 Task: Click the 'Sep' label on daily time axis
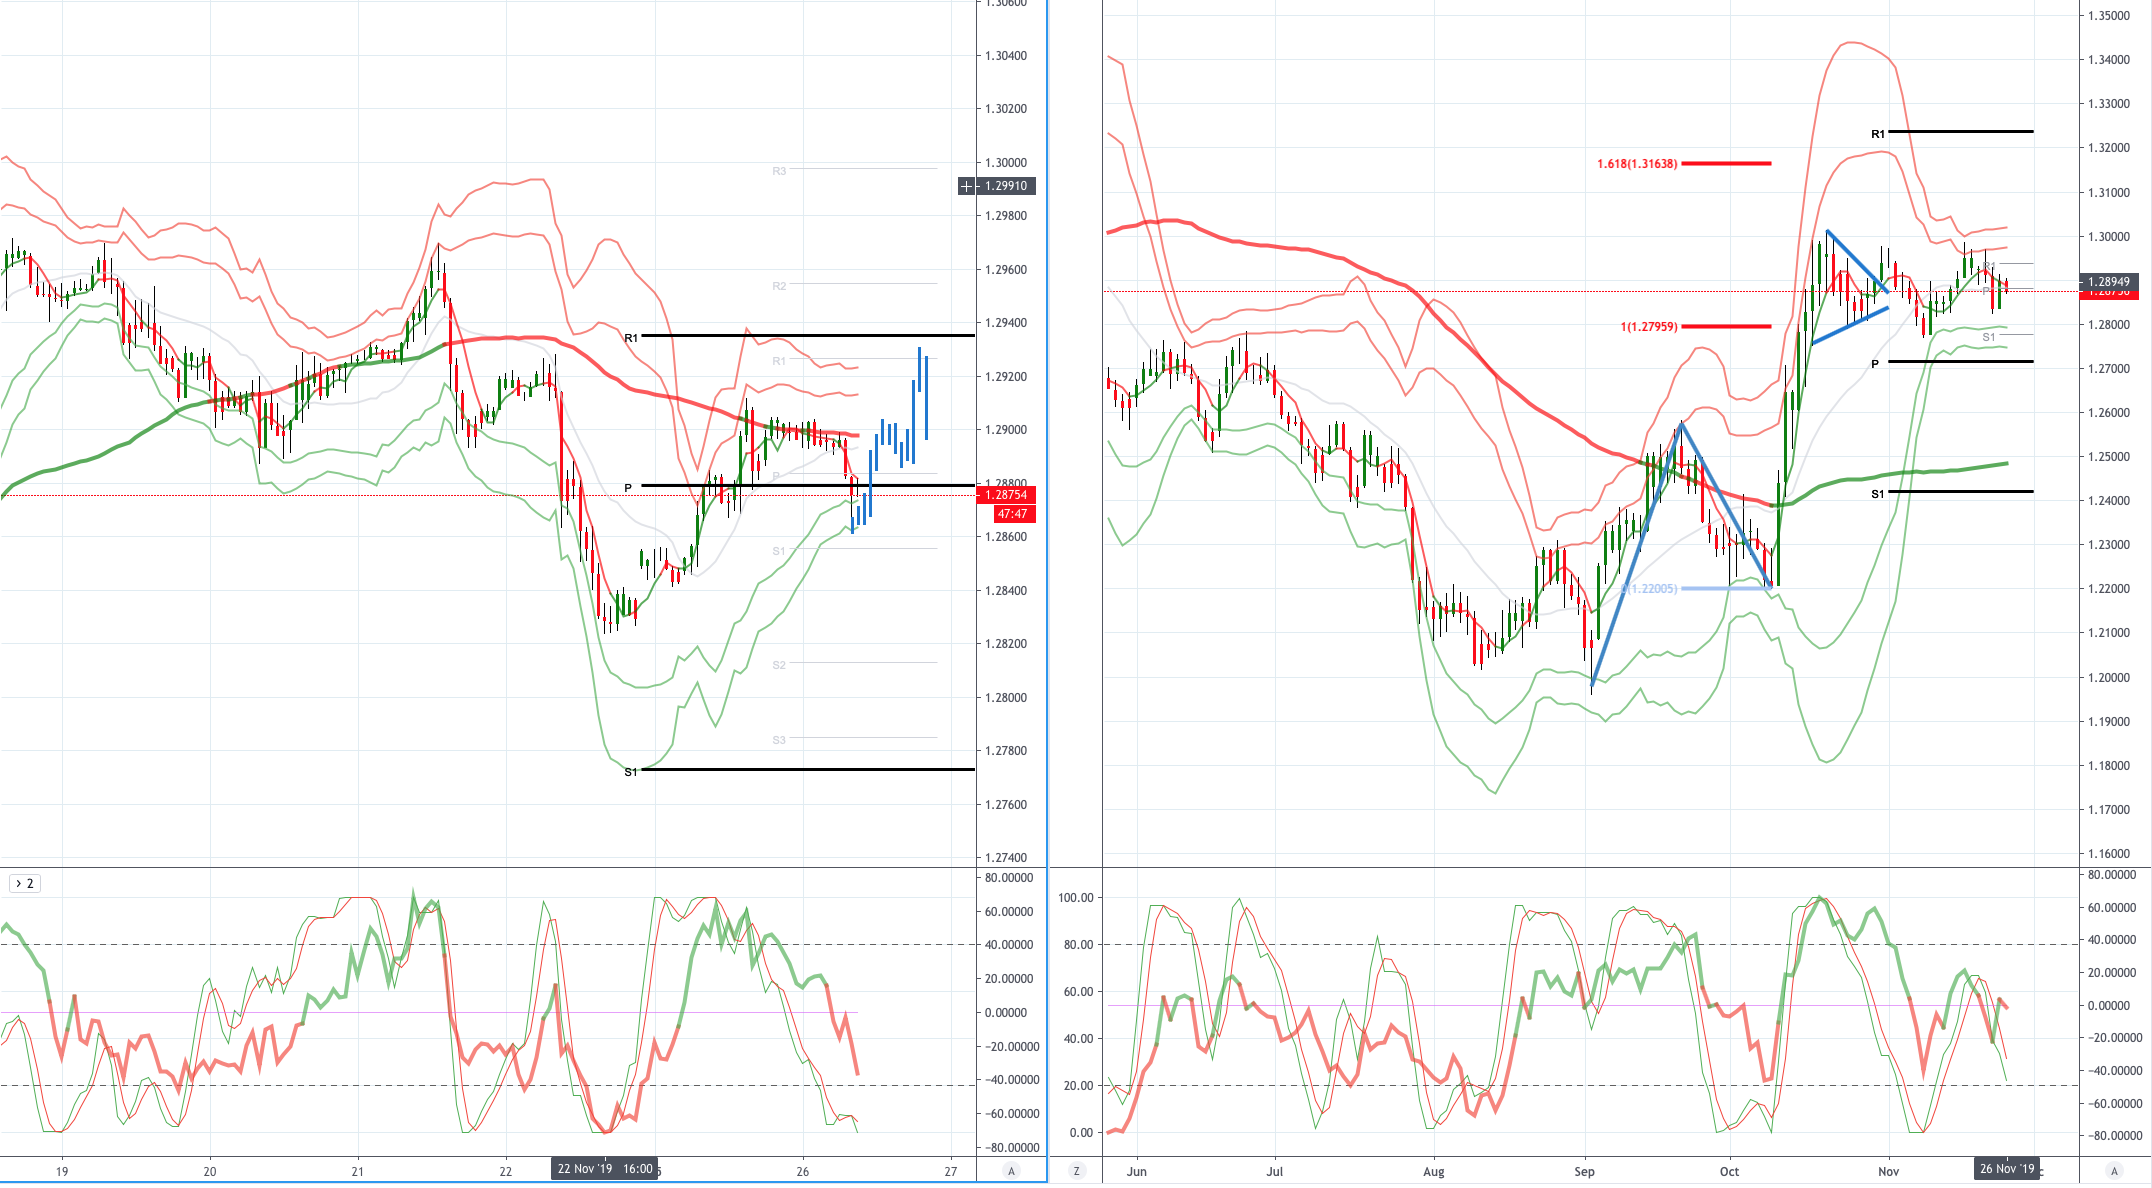click(x=1585, y=1171)
